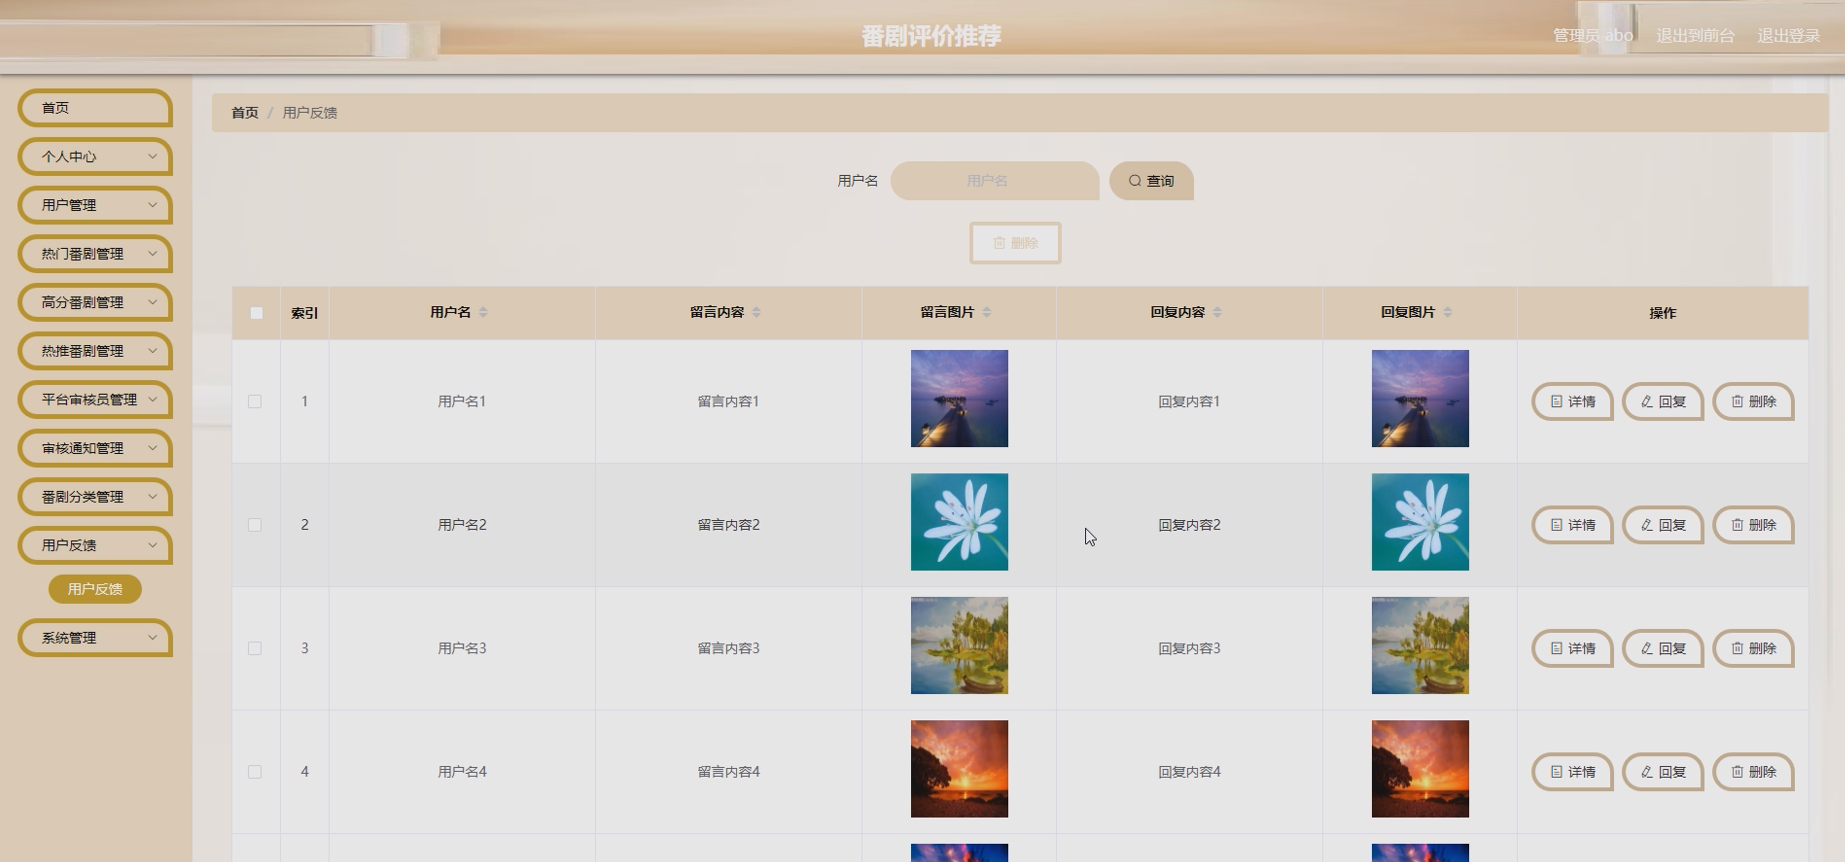Check the checkbox for row 用户名4
The height and width of the screenshot is (862, 1845).
point(255,772)
